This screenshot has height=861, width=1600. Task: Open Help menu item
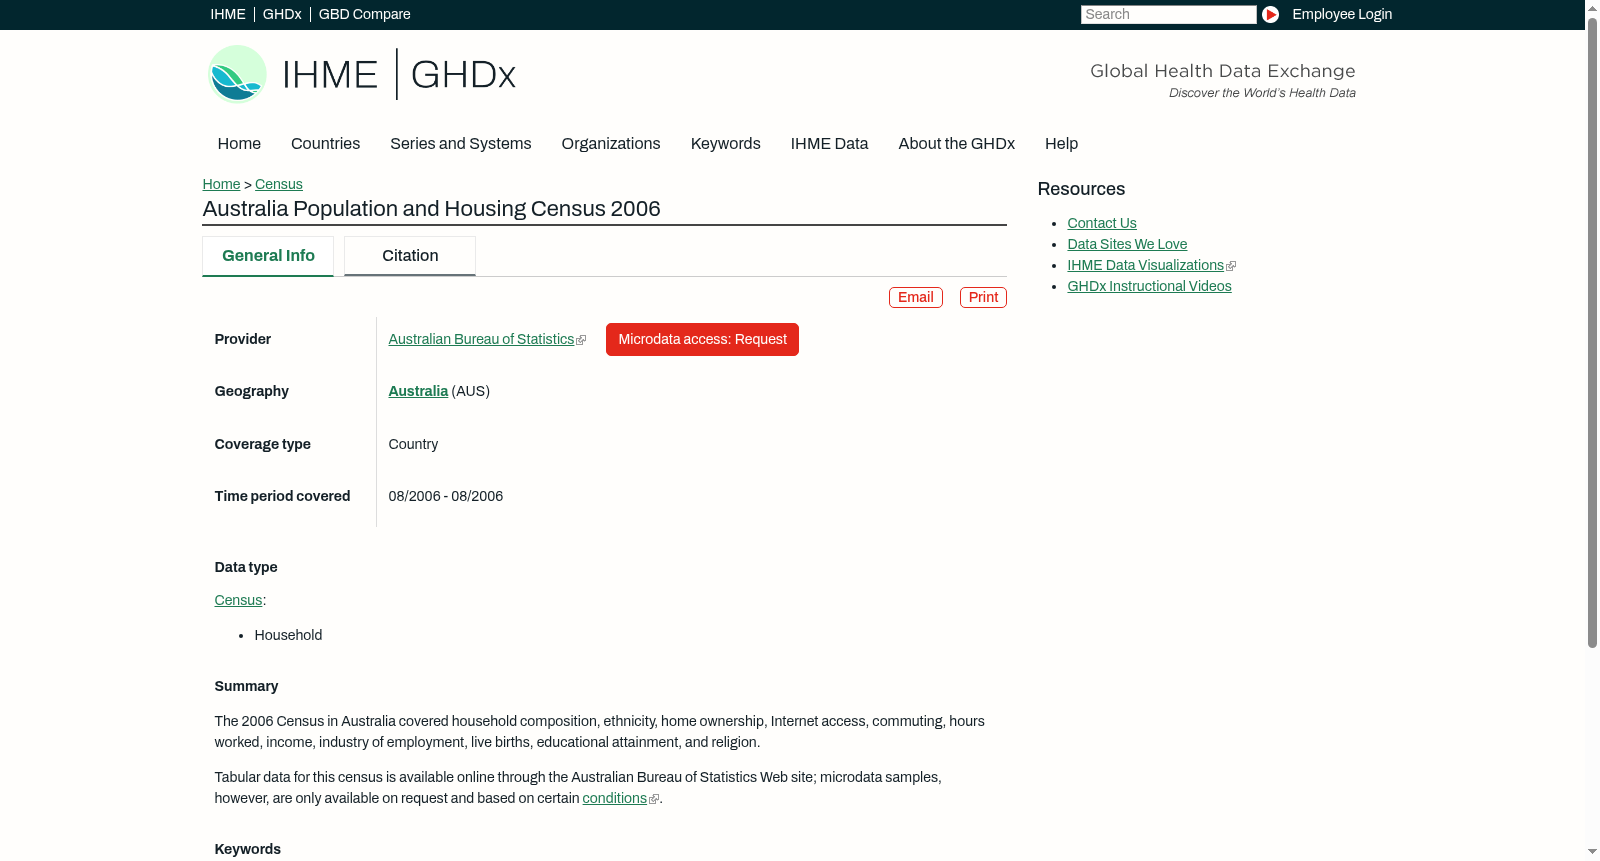tap(1061, 144)
